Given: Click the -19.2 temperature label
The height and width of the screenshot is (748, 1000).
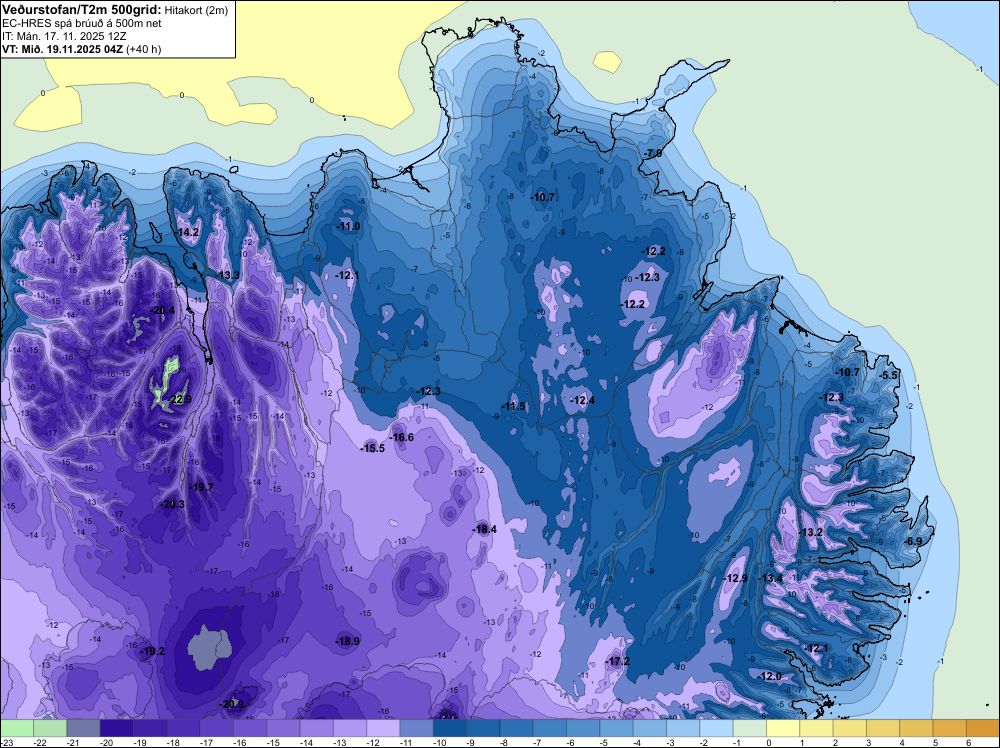Looking at the screenshot, I should pos(152,652).
